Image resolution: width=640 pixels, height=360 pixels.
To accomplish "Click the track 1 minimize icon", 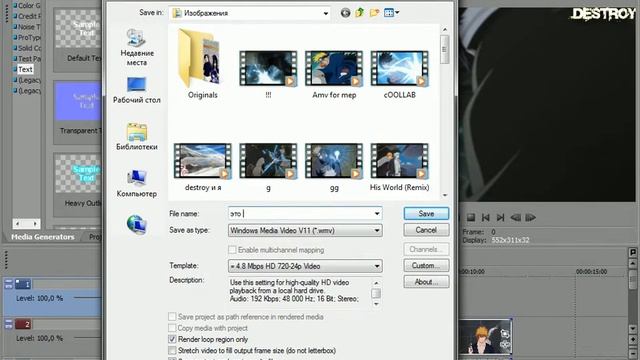I will [8, 284].
